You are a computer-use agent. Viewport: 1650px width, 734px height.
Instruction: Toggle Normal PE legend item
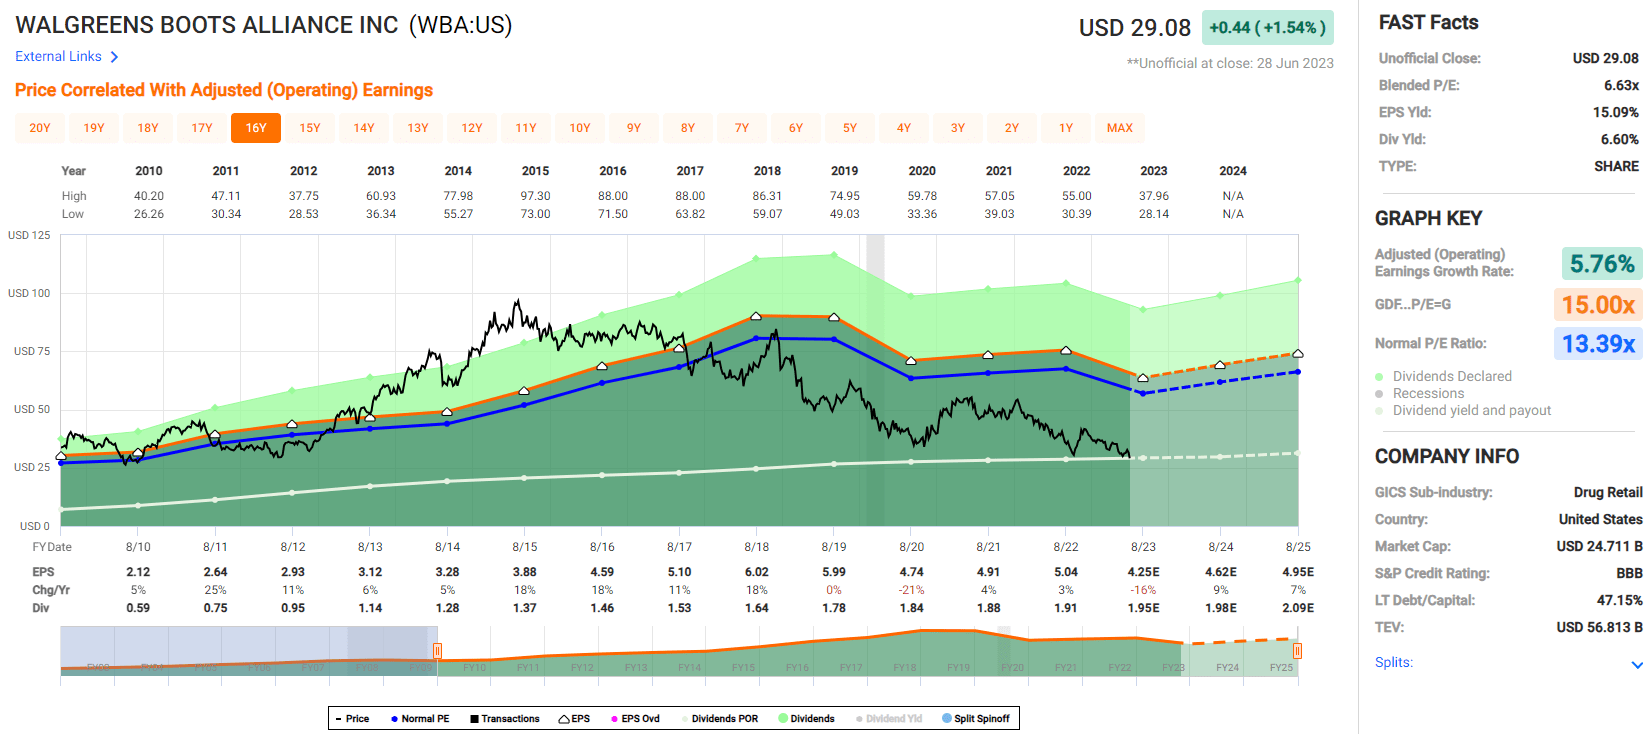tap(420, 718)
